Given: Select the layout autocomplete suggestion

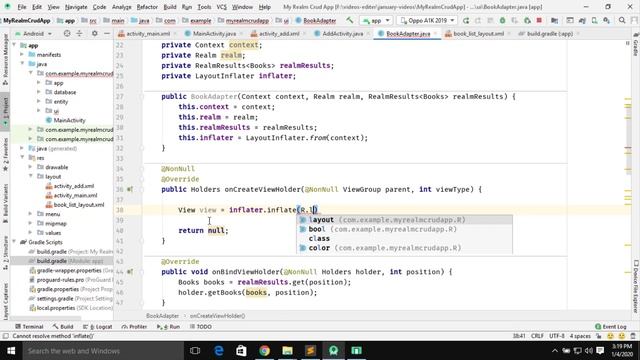Looking at the screenshot, I should pyautogui.click(x=404, y=220).
